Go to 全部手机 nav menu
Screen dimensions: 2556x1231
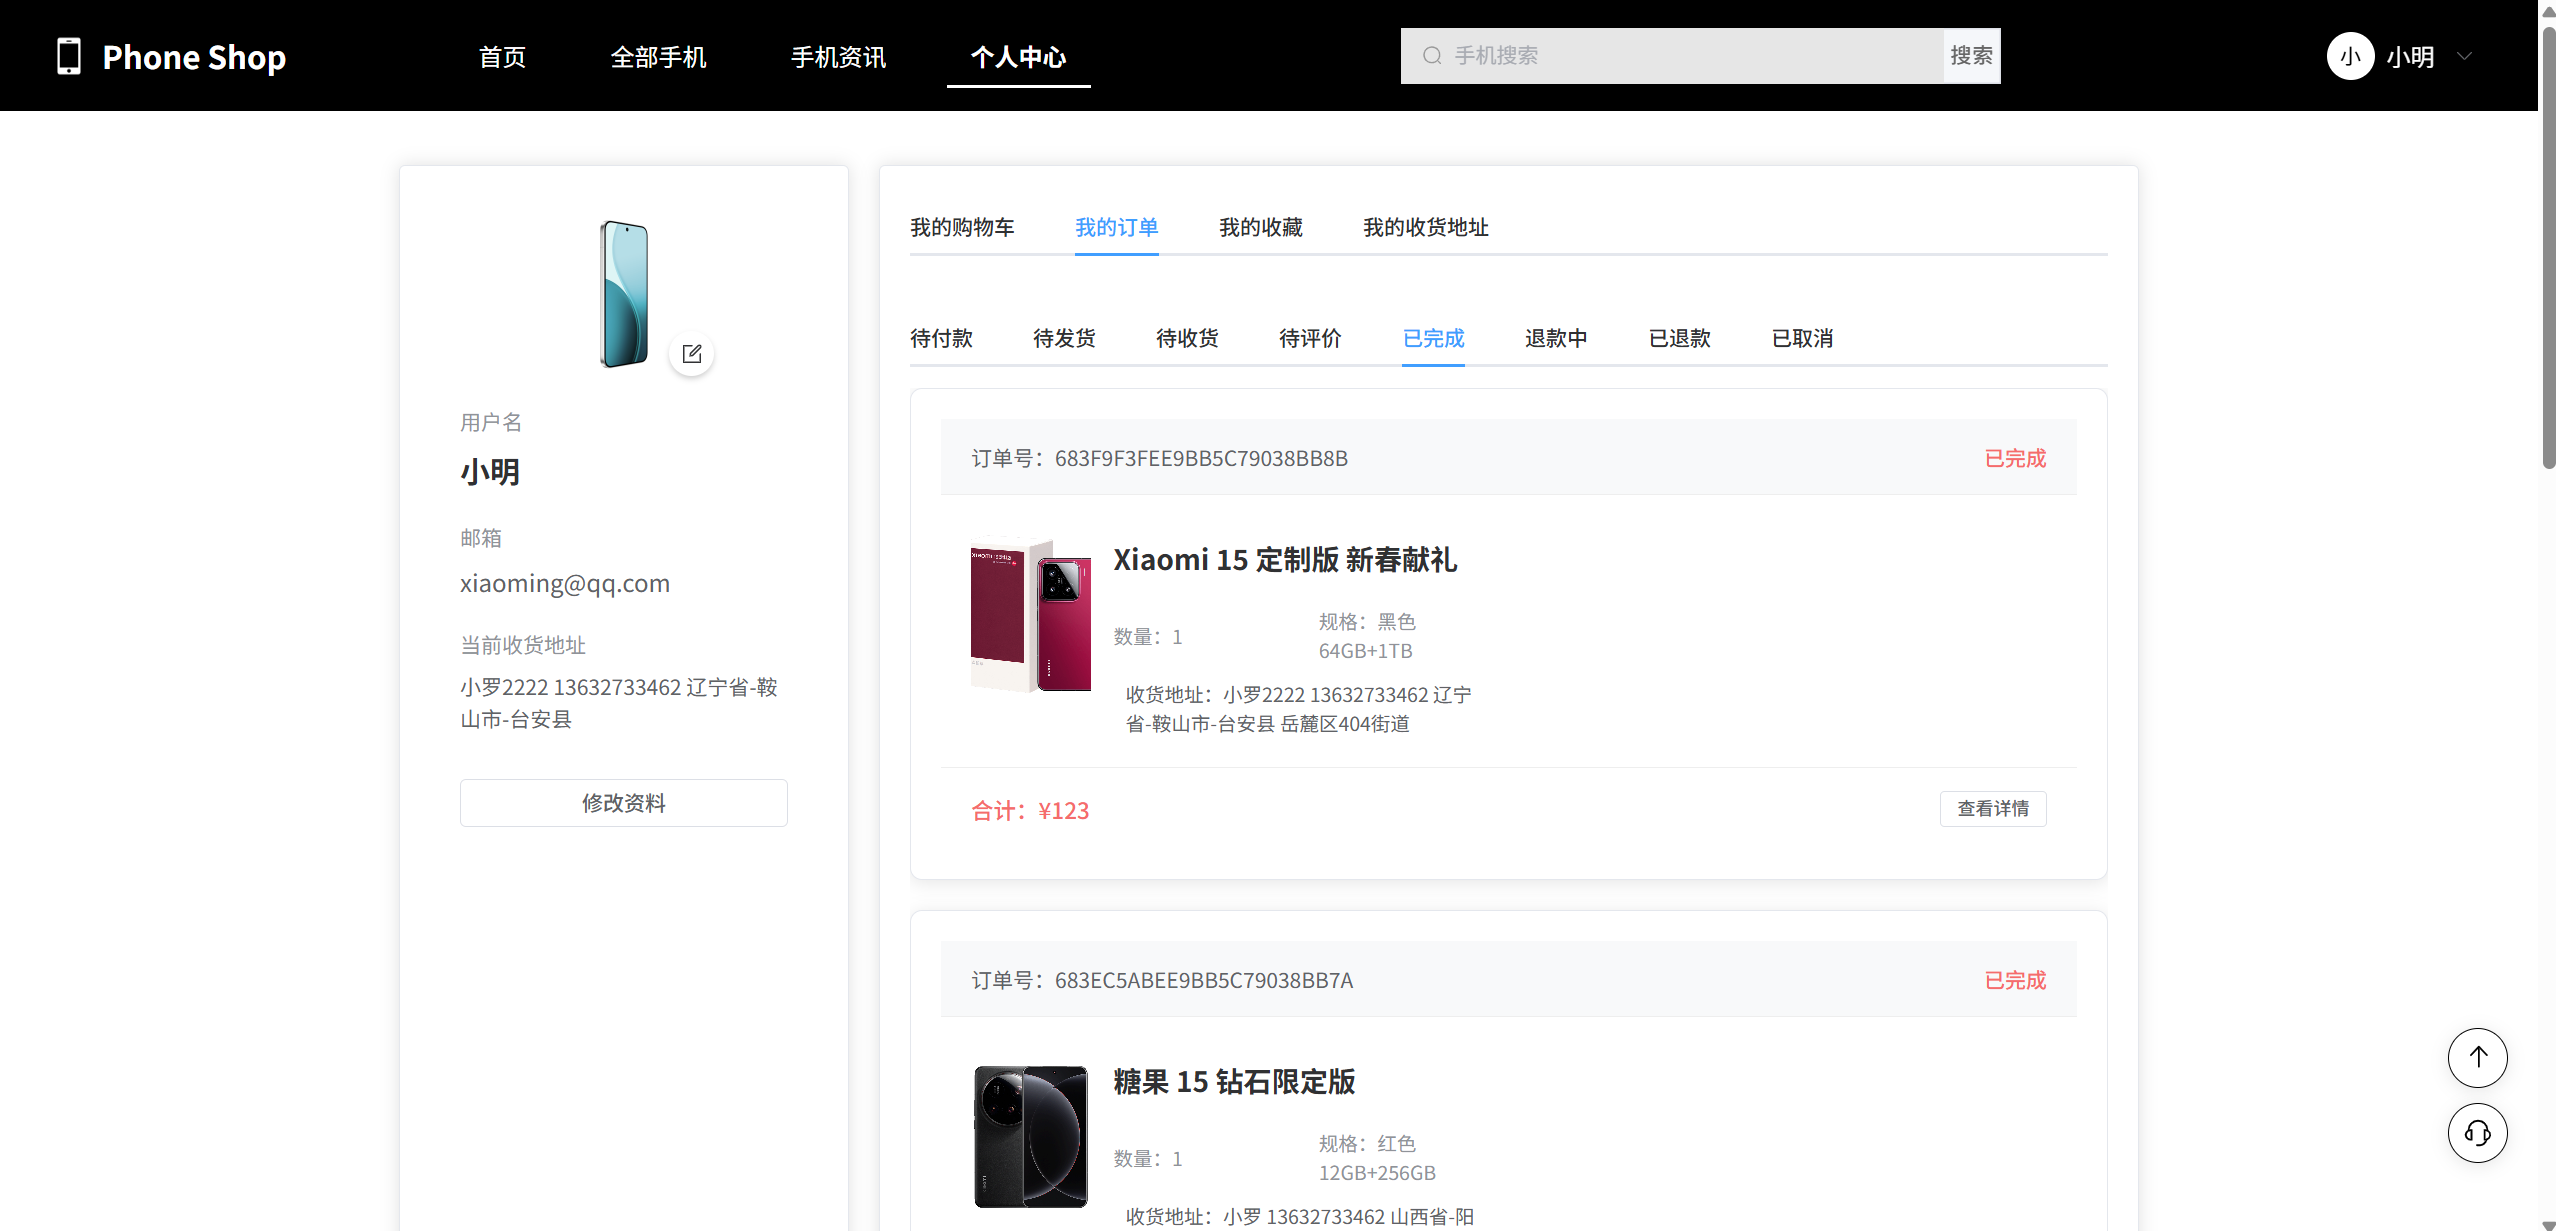click(x=658, y=57)
